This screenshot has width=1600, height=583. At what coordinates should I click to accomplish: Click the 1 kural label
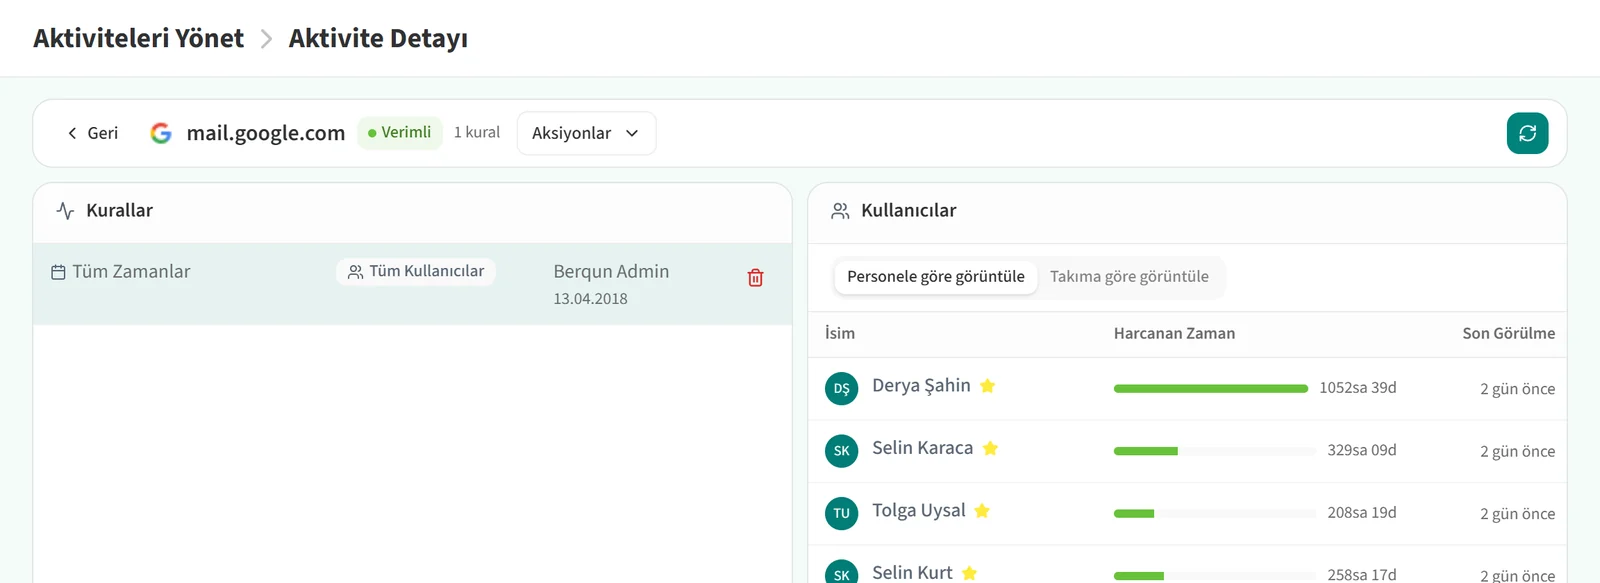tap(477, 132)
